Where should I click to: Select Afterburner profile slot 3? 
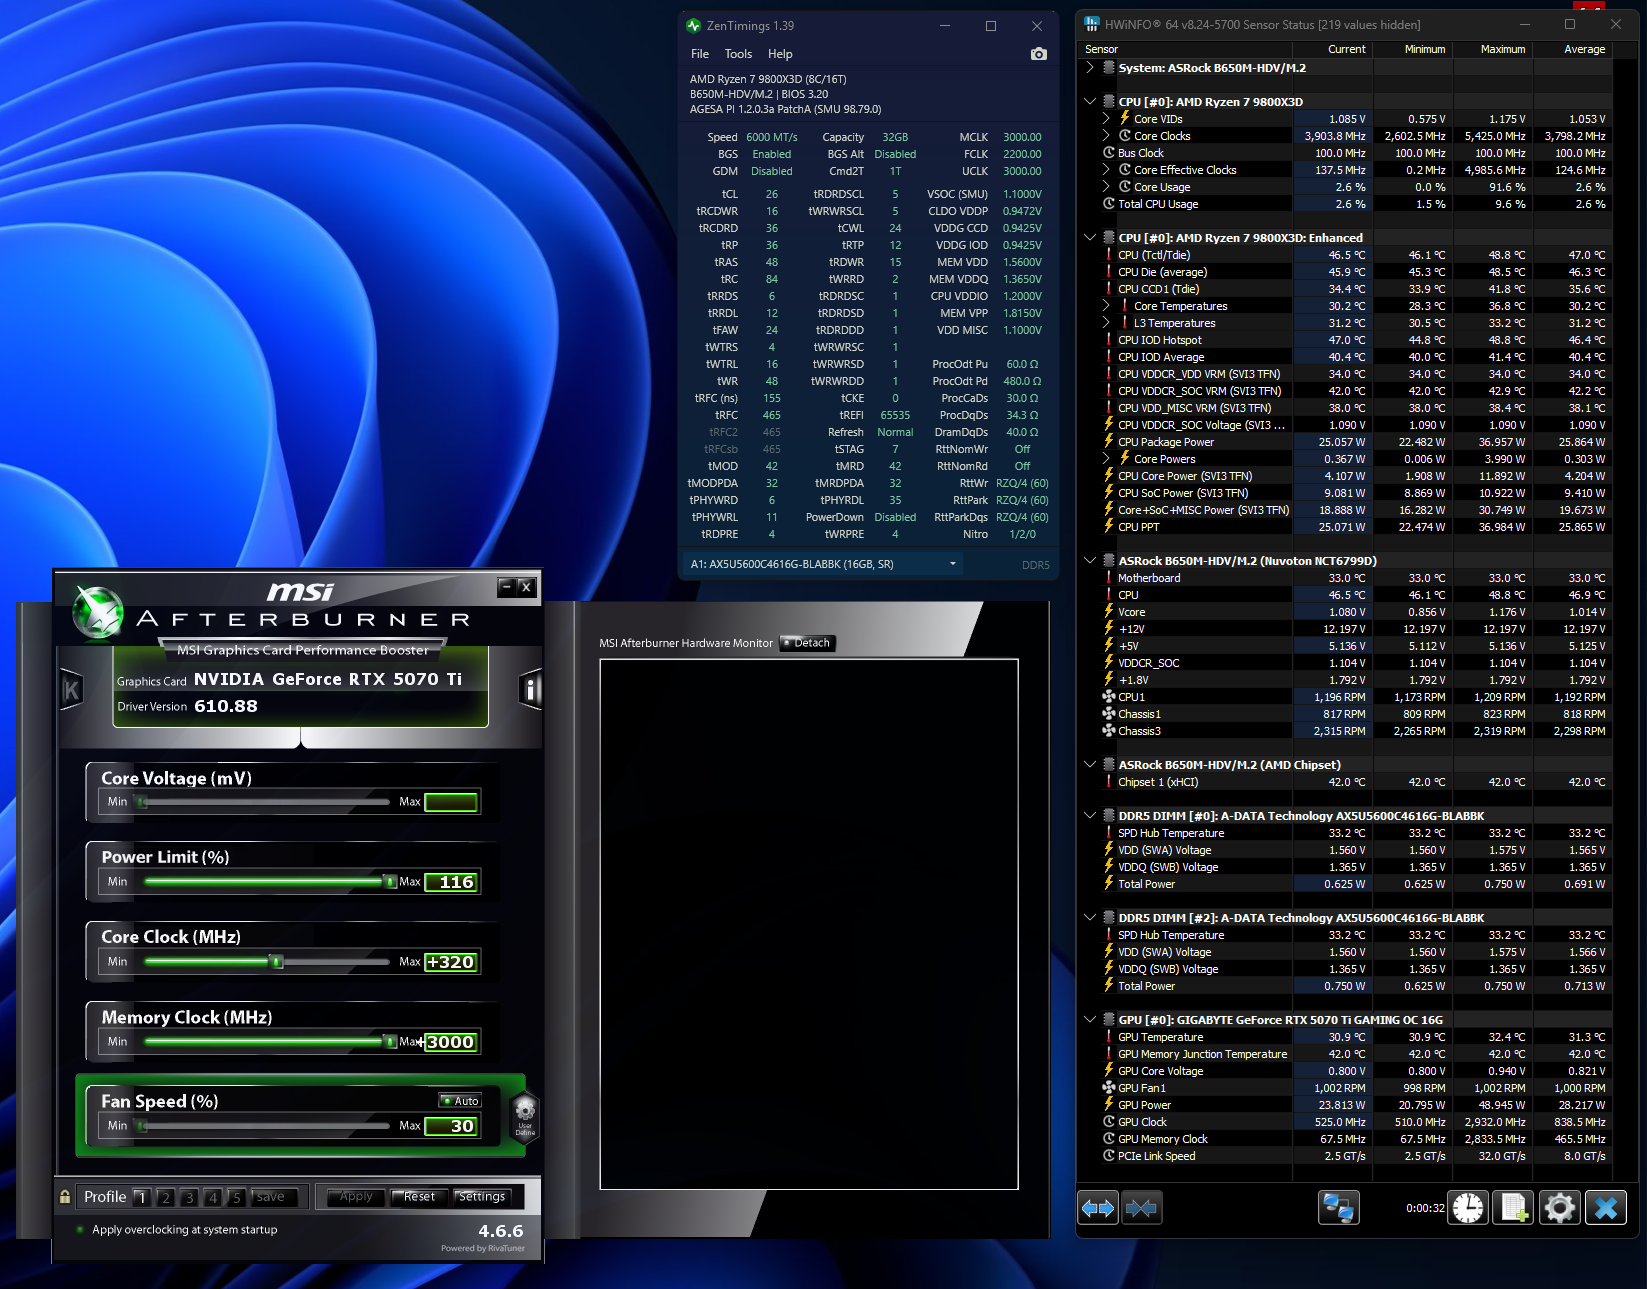click(189, 1197)
